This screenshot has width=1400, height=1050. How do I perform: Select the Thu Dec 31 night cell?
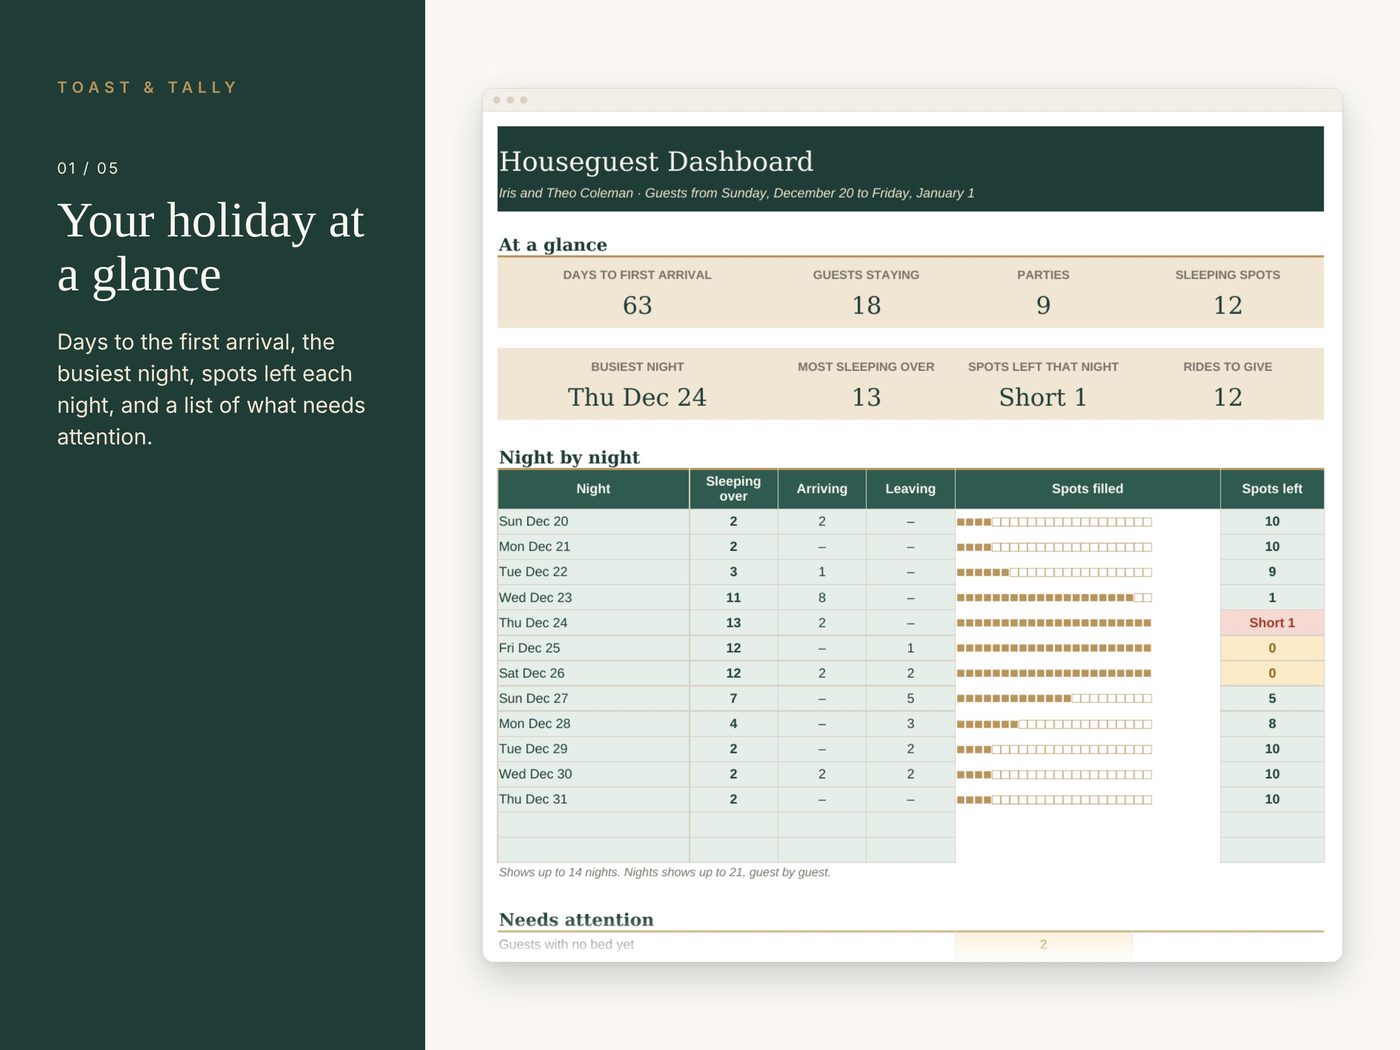[593, 799]
